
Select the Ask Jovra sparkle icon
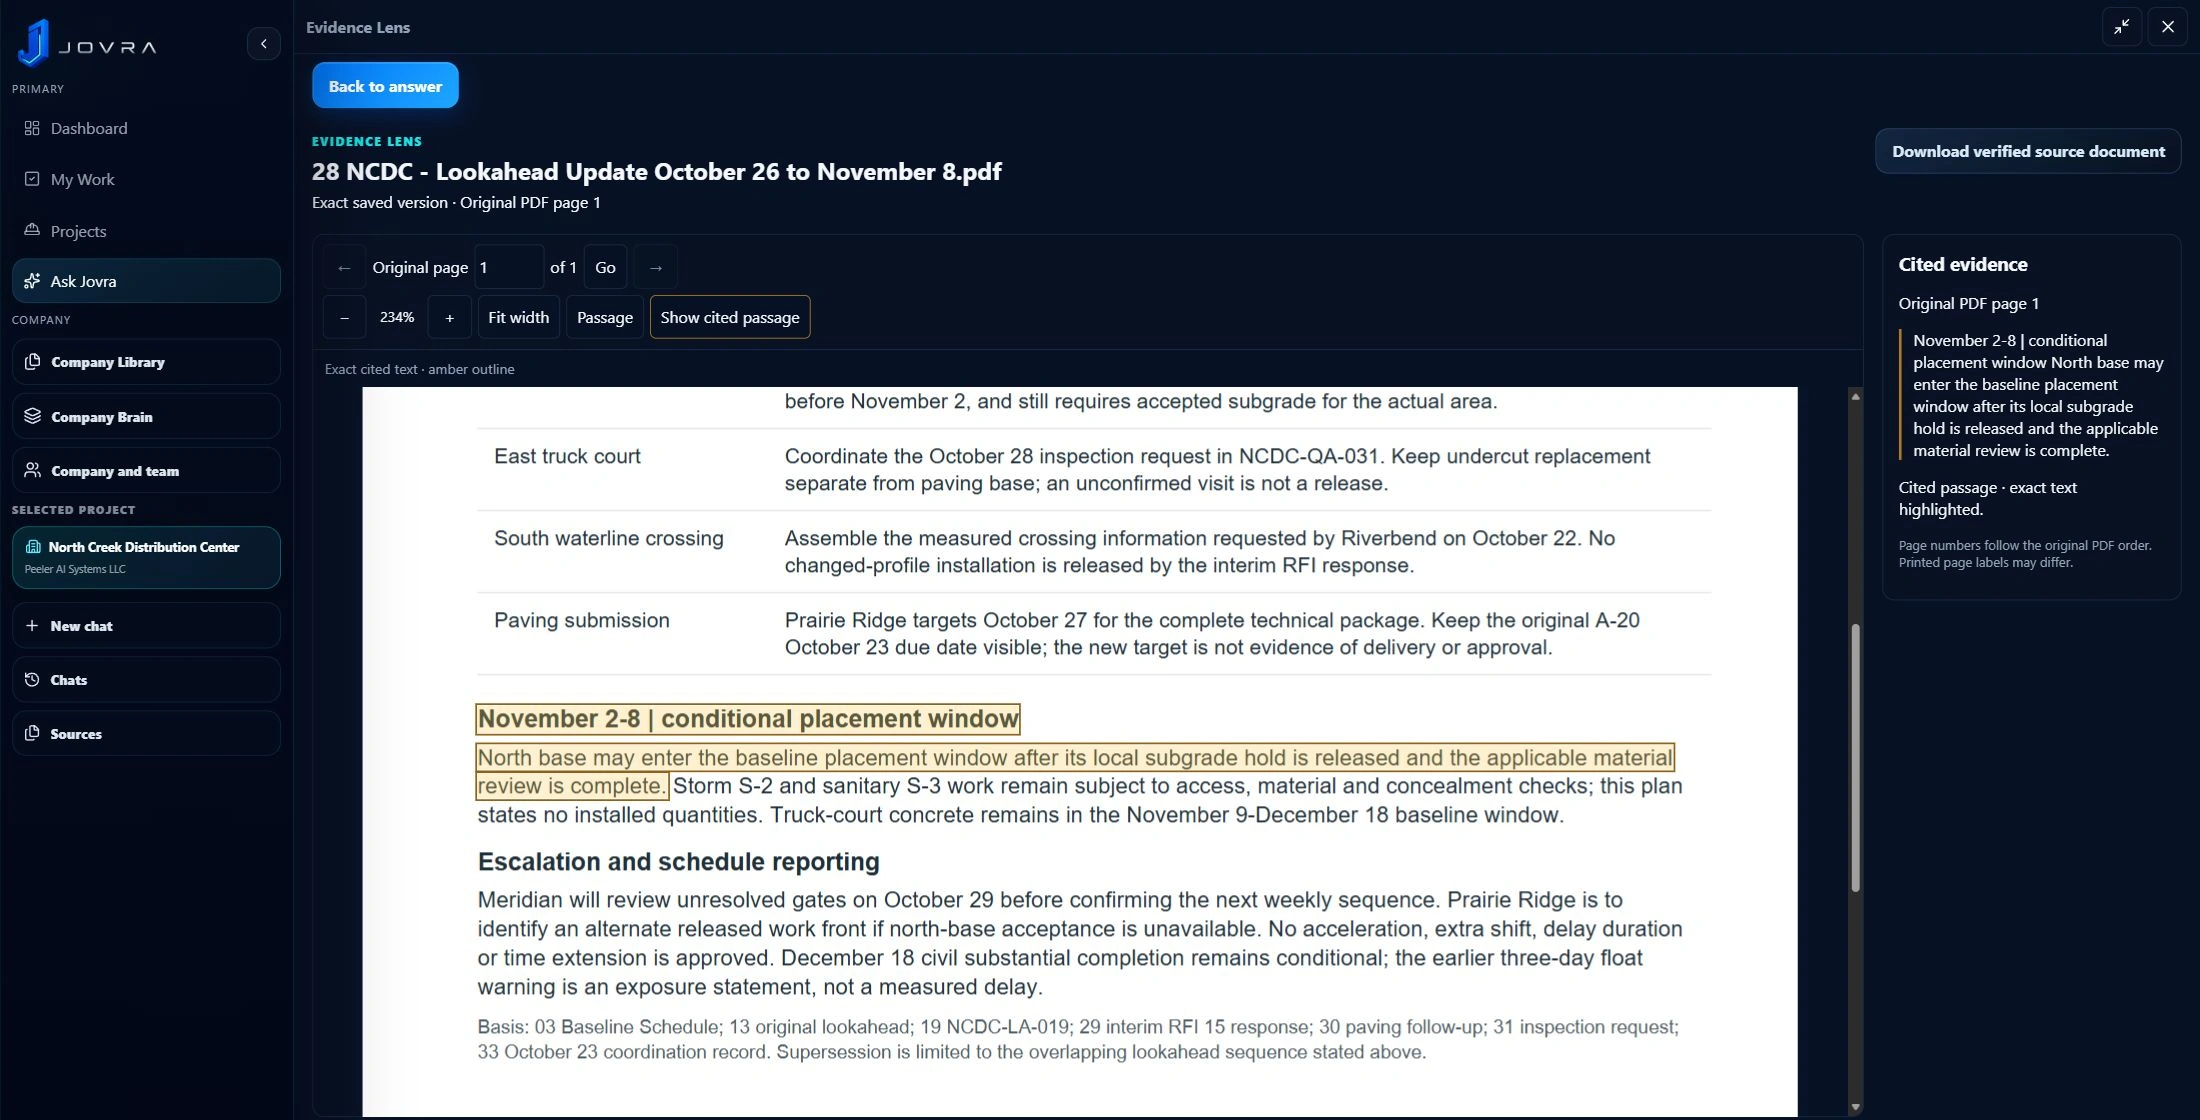pos(32,281)
